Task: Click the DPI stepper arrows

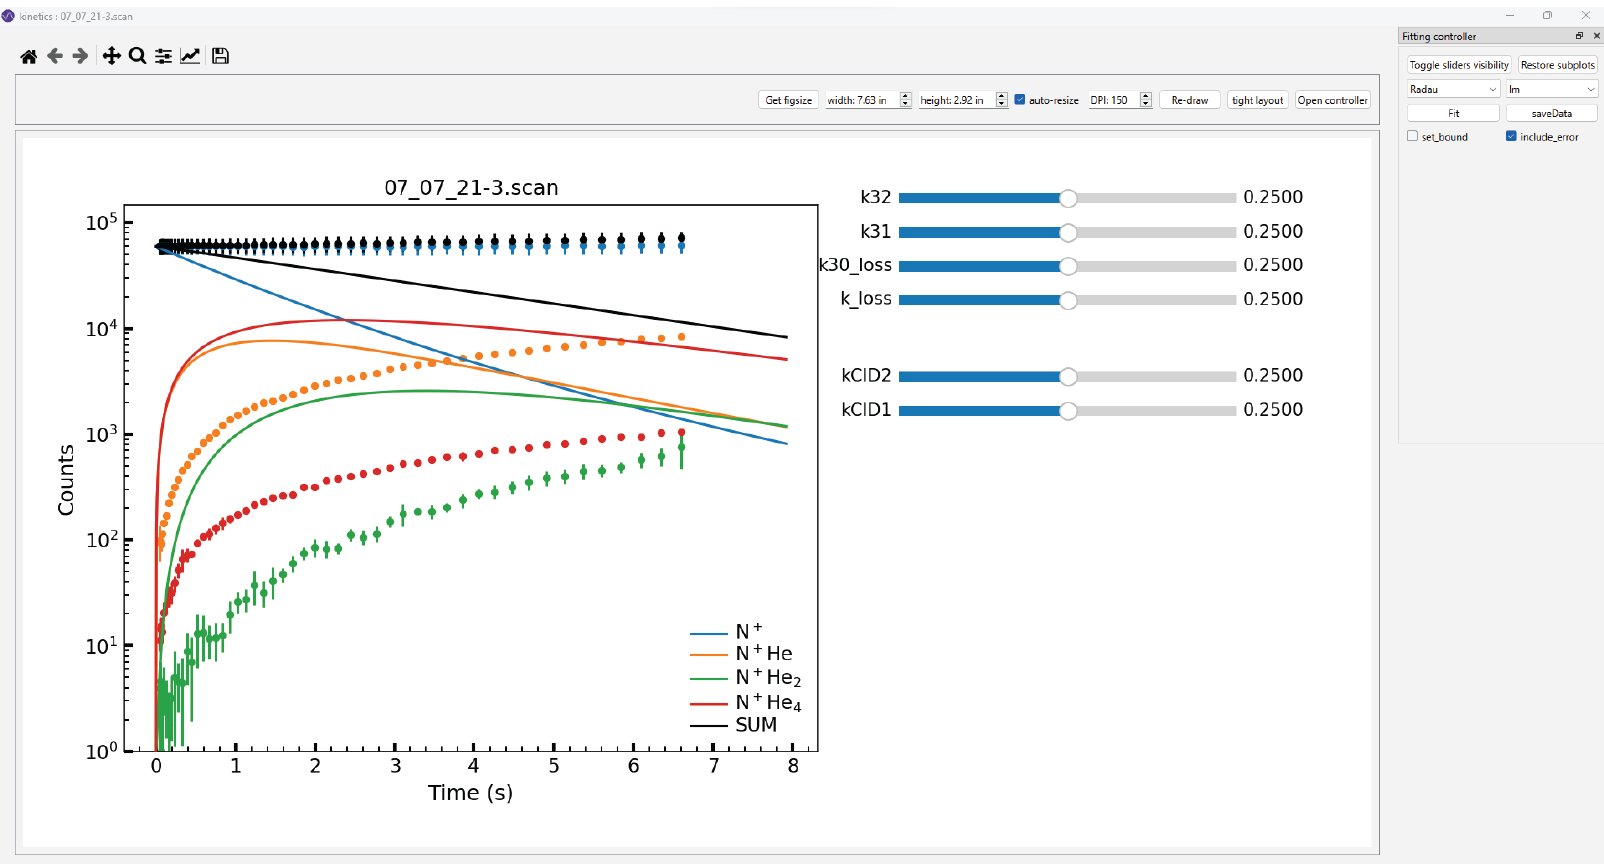Action: (1146, 100)
